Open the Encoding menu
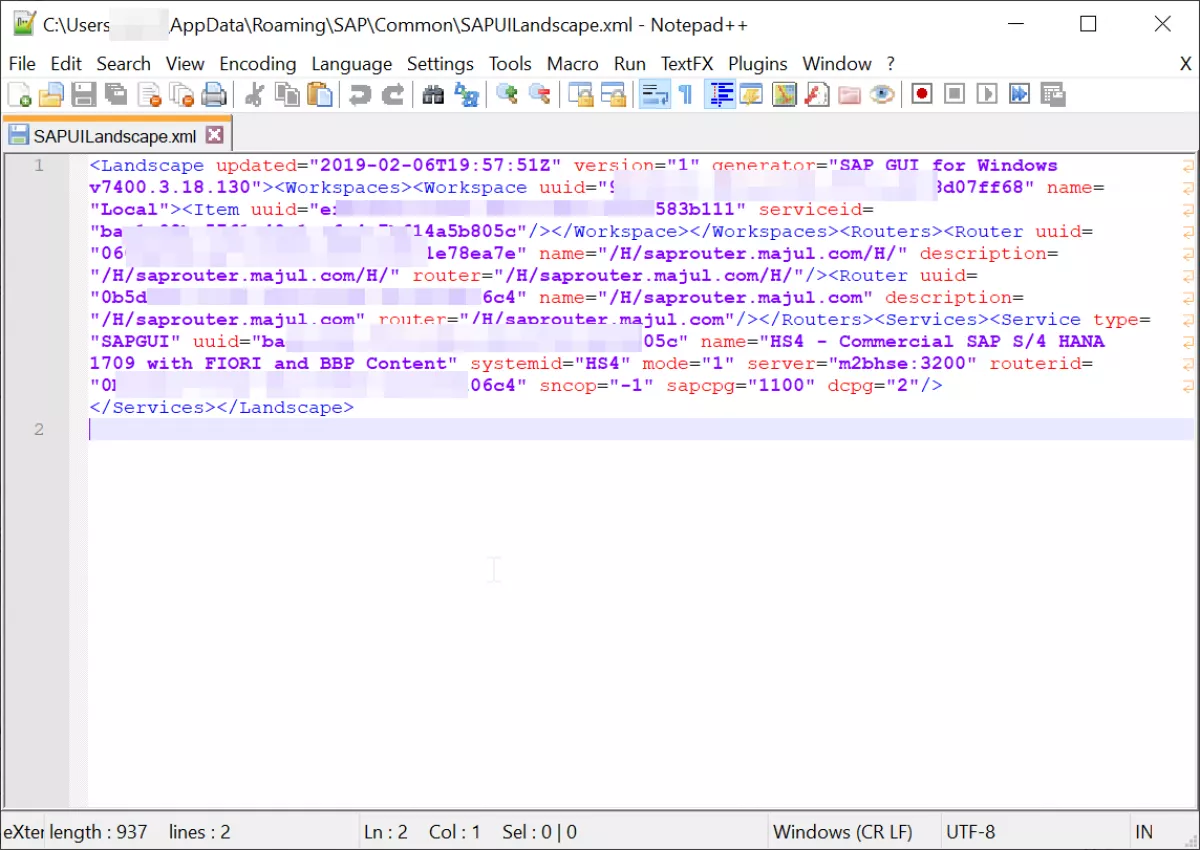This screenshot has width=1200, height=850. pyautogui.click(x=258, y=64)
